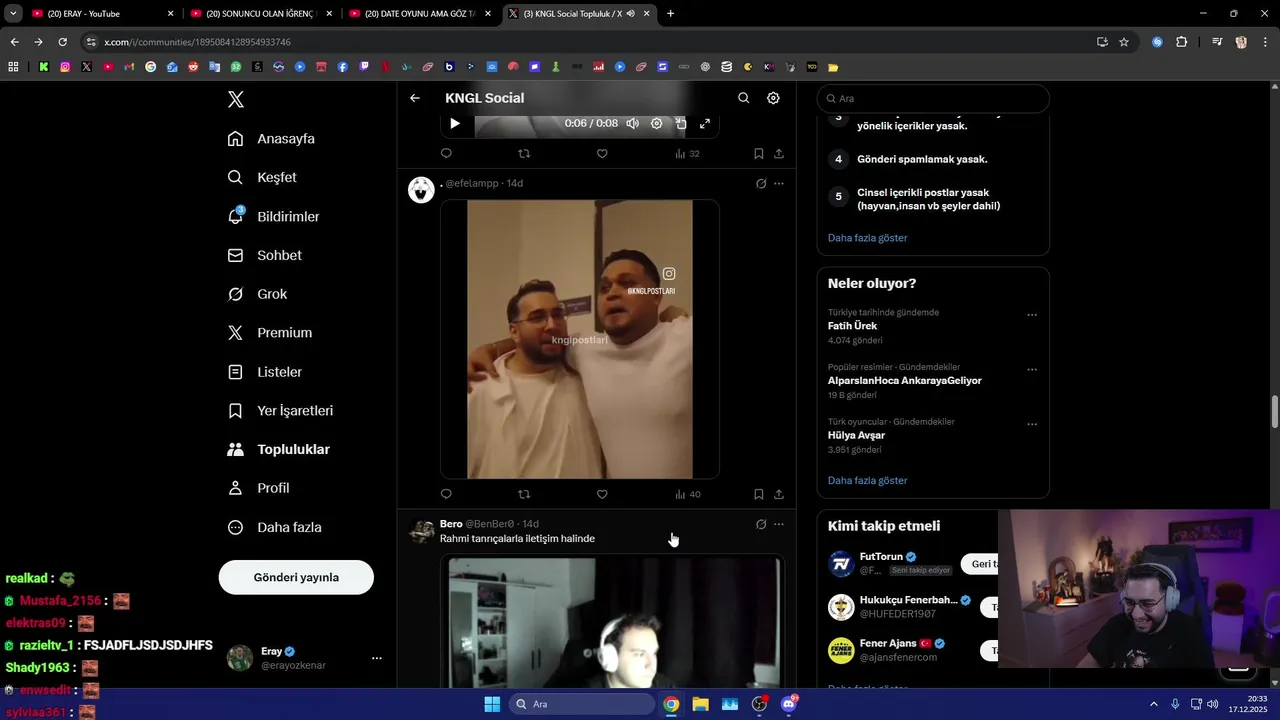Open more options on @efelampp post
Image resolution: width=1280 pixels, height=720 pixels.
tap(779, 184)
